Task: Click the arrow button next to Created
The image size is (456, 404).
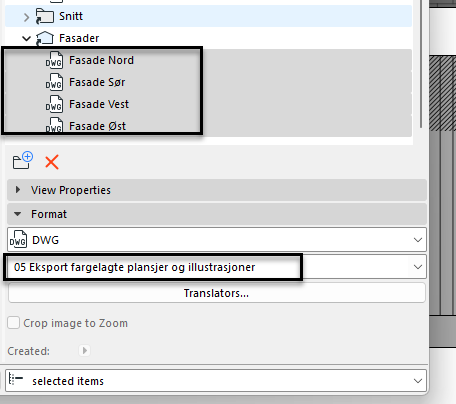Action: pos(85,351)
